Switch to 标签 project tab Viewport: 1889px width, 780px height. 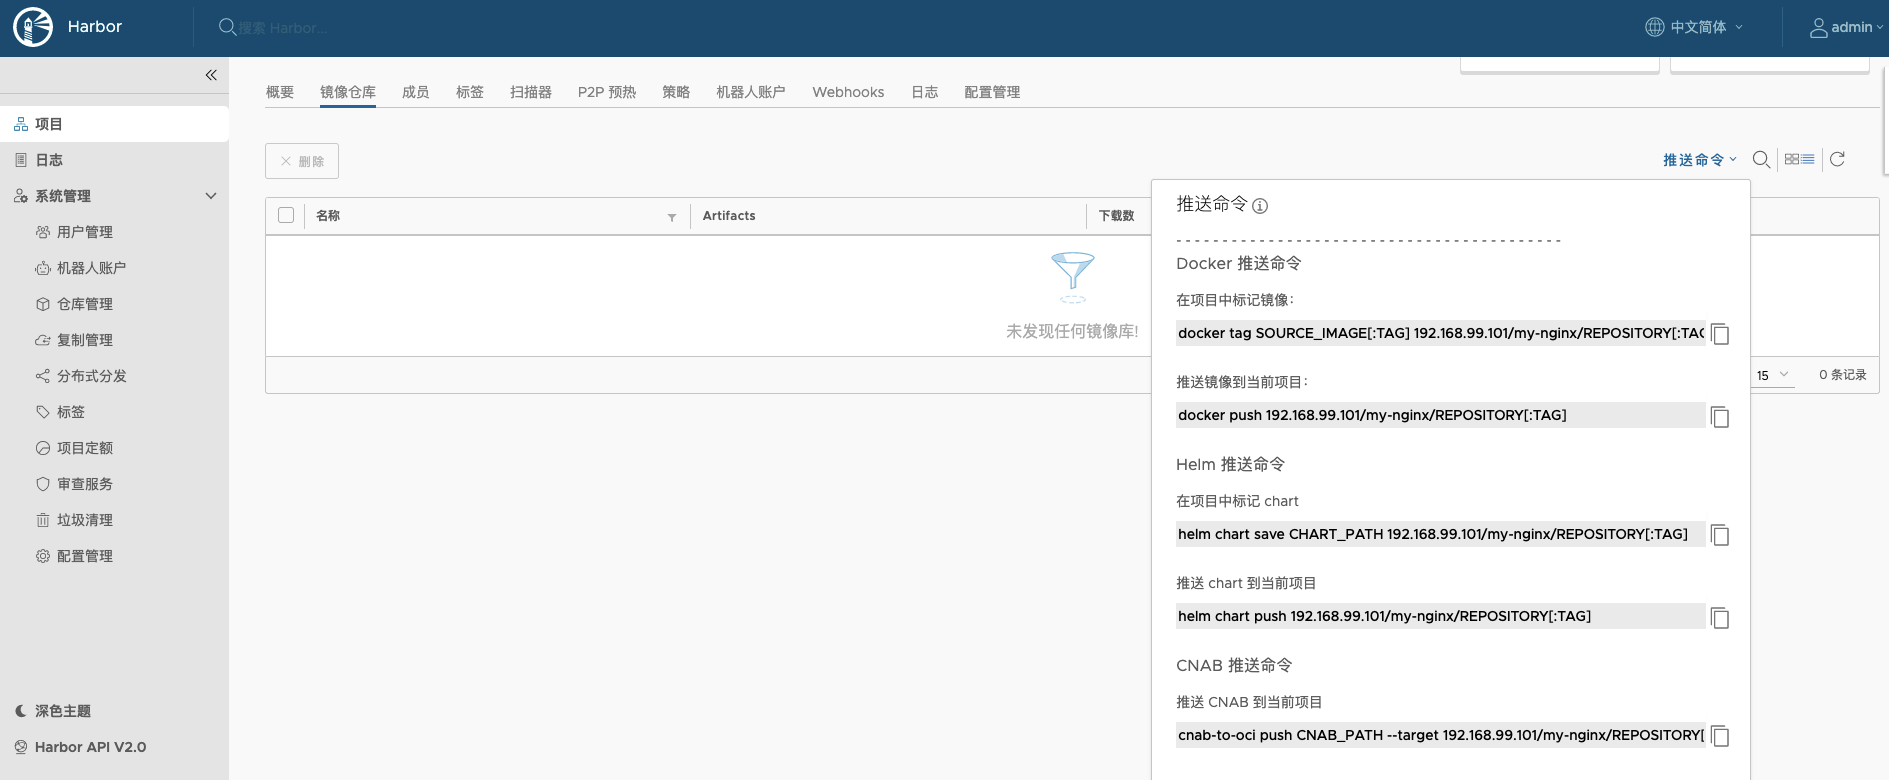(x=470, y=92)
